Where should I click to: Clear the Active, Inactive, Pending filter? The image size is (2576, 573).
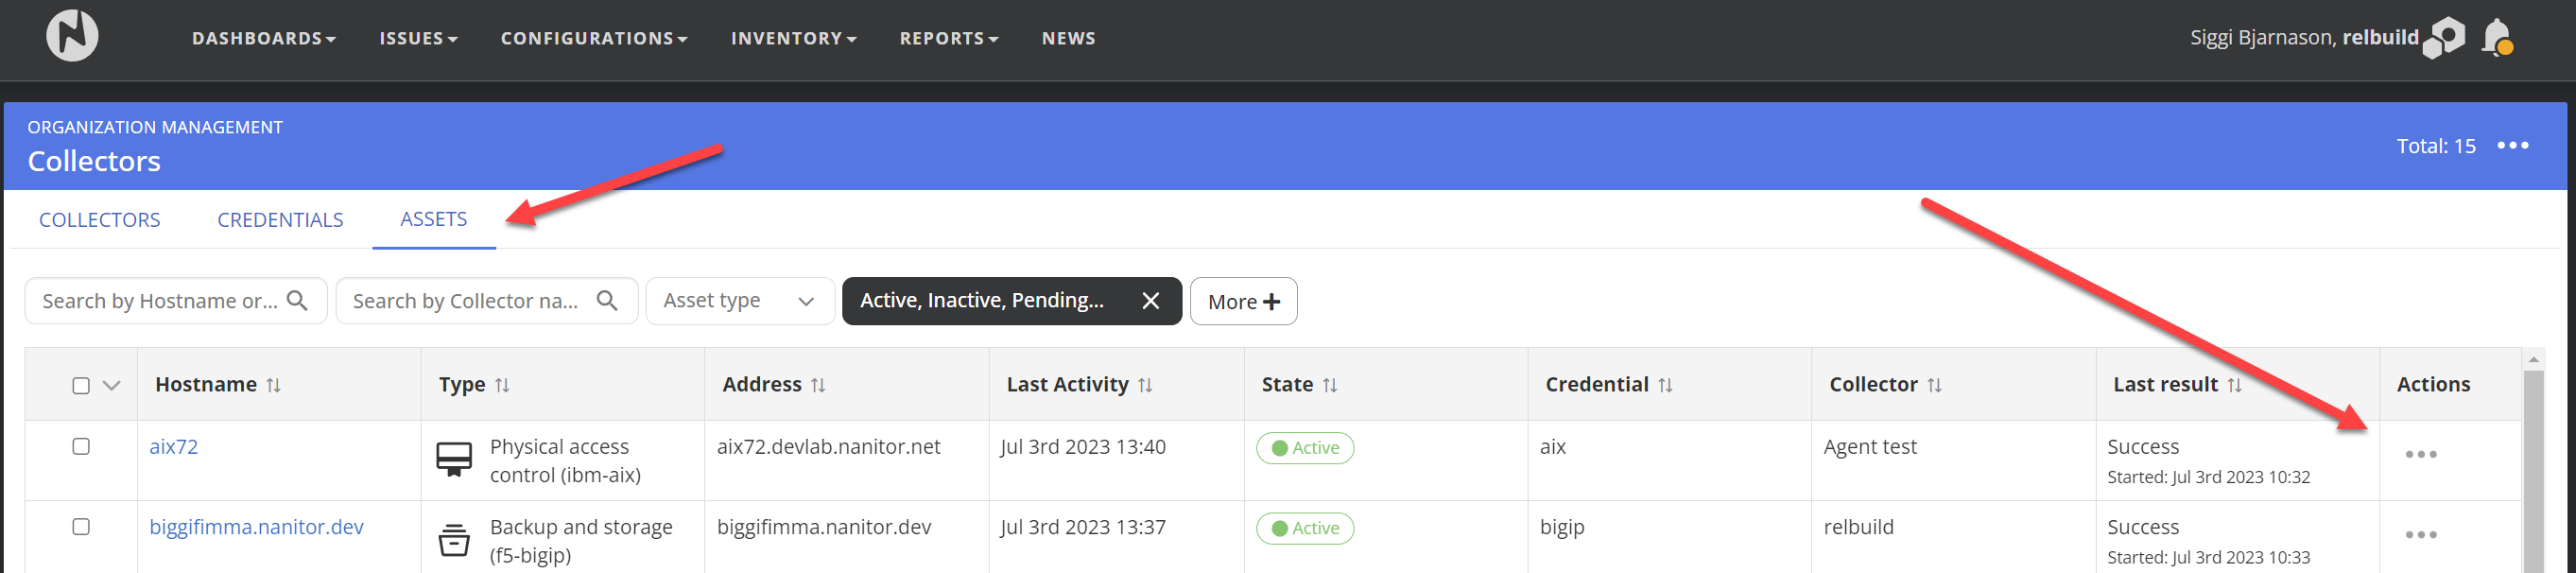1150,301
